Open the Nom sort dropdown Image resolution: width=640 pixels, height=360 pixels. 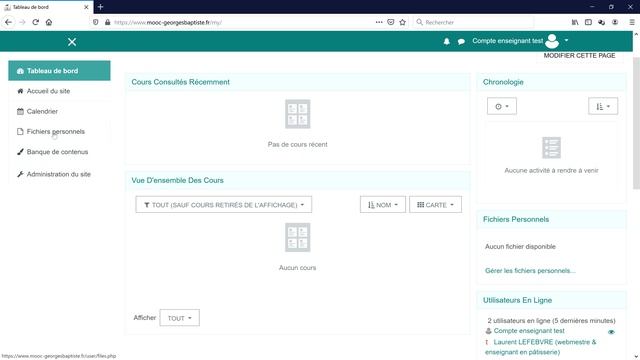click(383, 204)
